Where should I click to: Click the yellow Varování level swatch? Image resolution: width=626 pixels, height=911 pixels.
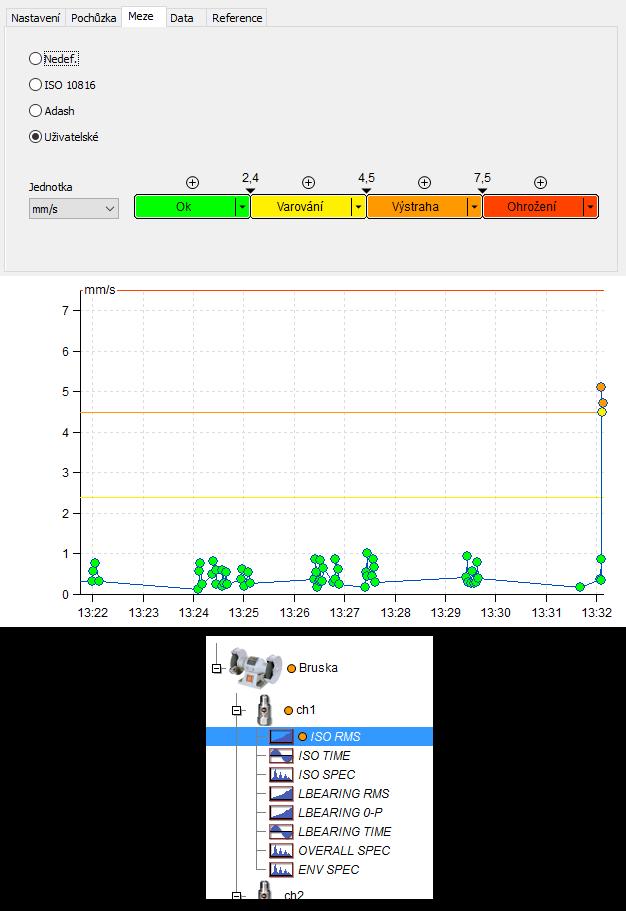[x=301, y=206]
